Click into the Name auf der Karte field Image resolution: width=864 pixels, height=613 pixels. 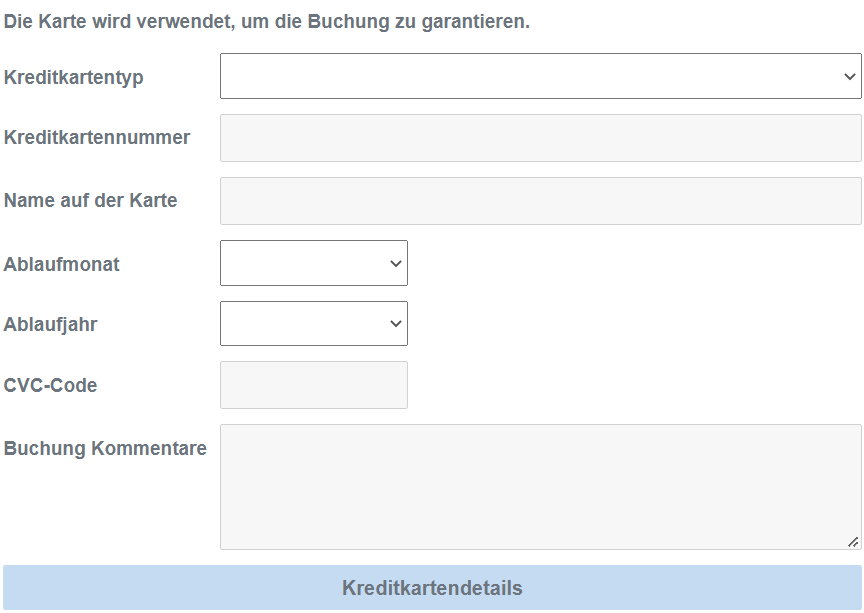coord(540,201)
